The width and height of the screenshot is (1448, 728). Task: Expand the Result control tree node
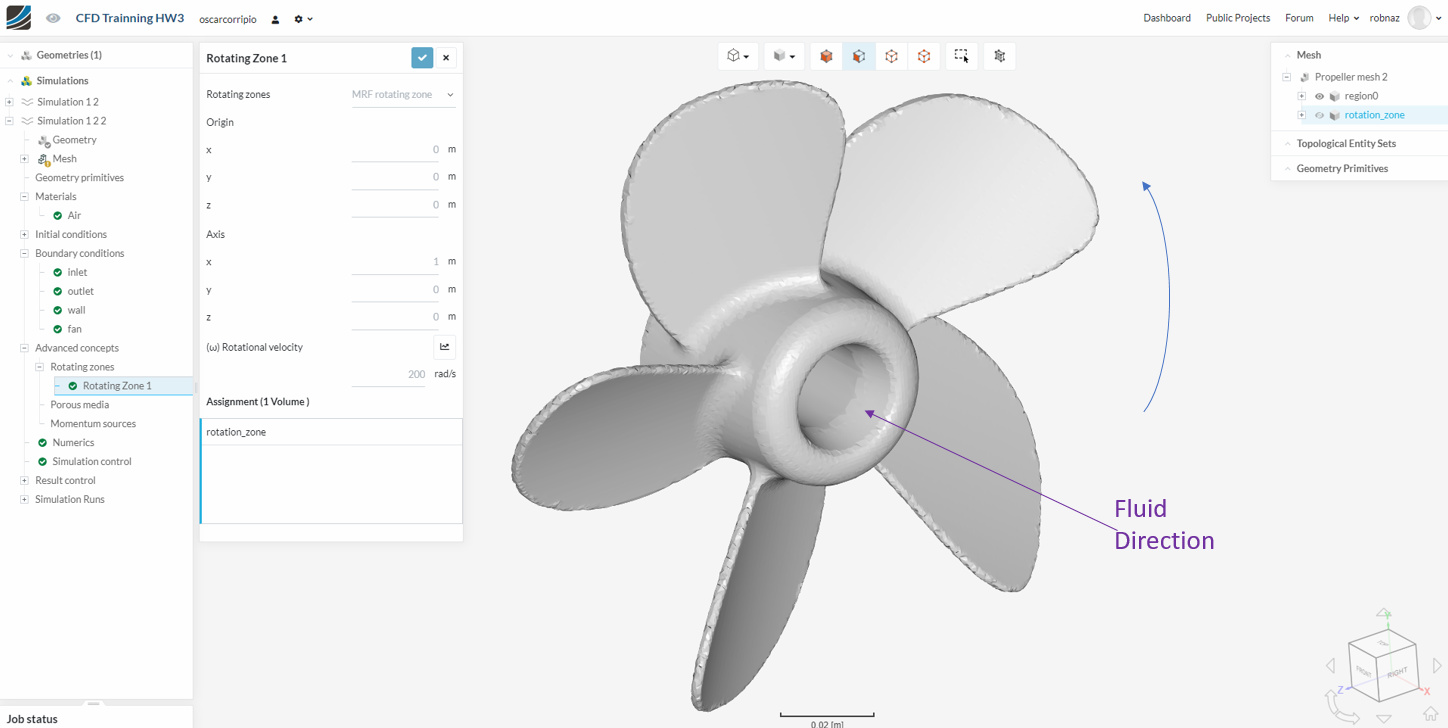(x=24, y=480)
